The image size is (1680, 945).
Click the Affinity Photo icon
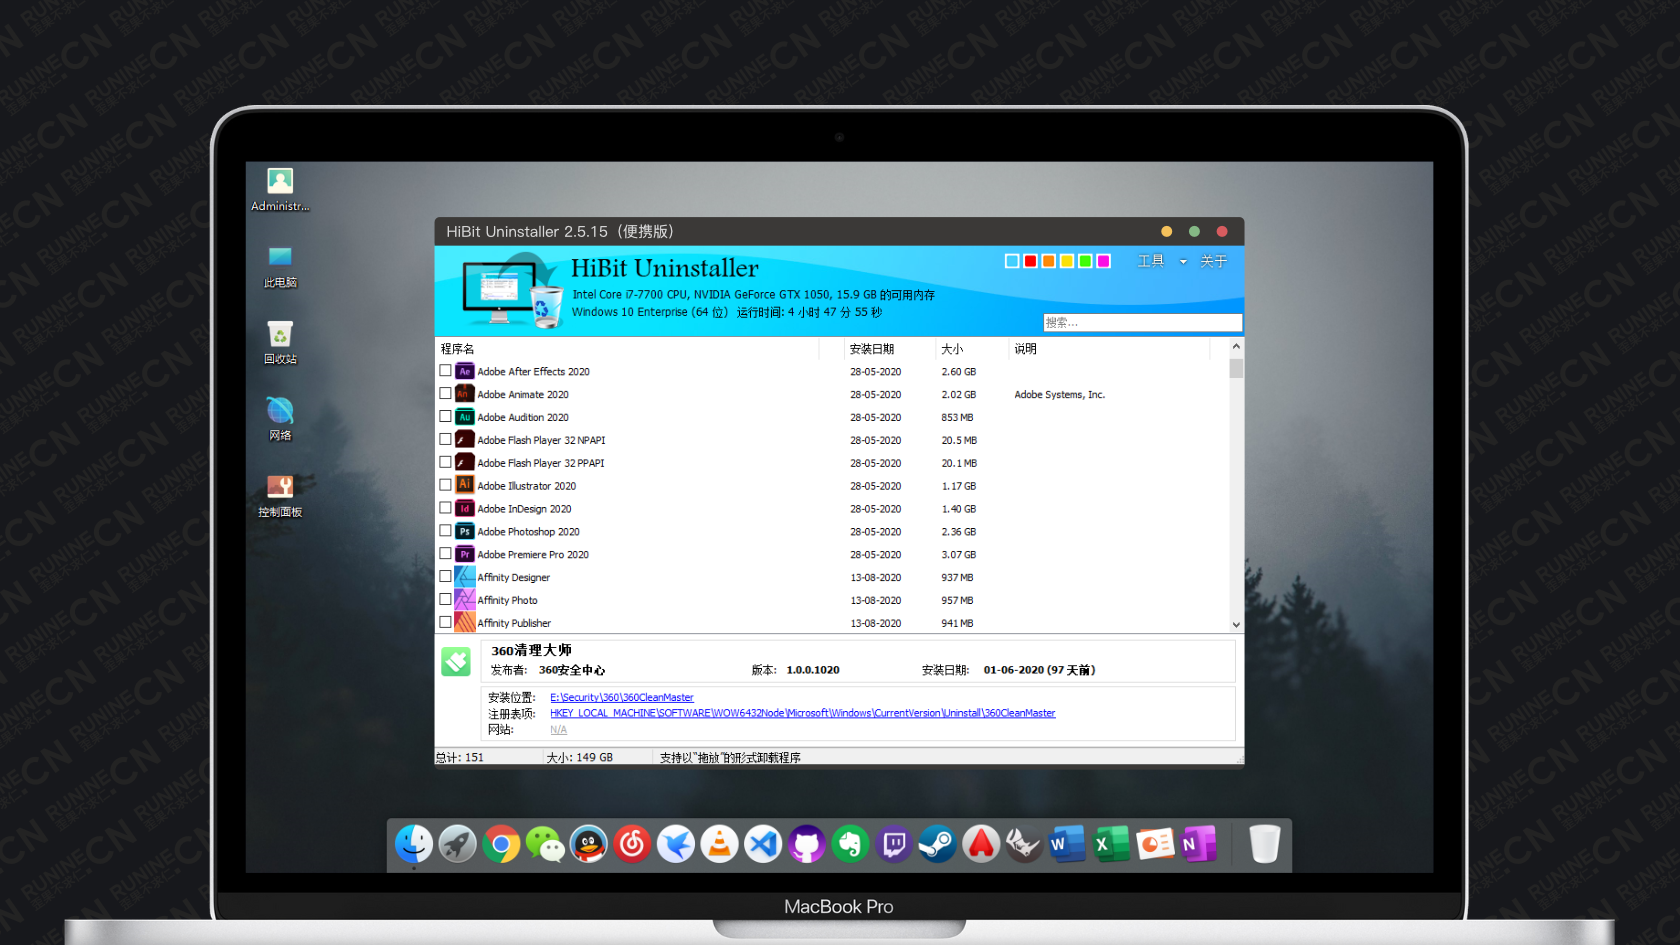pyautogui.click(x=465, y=600)
